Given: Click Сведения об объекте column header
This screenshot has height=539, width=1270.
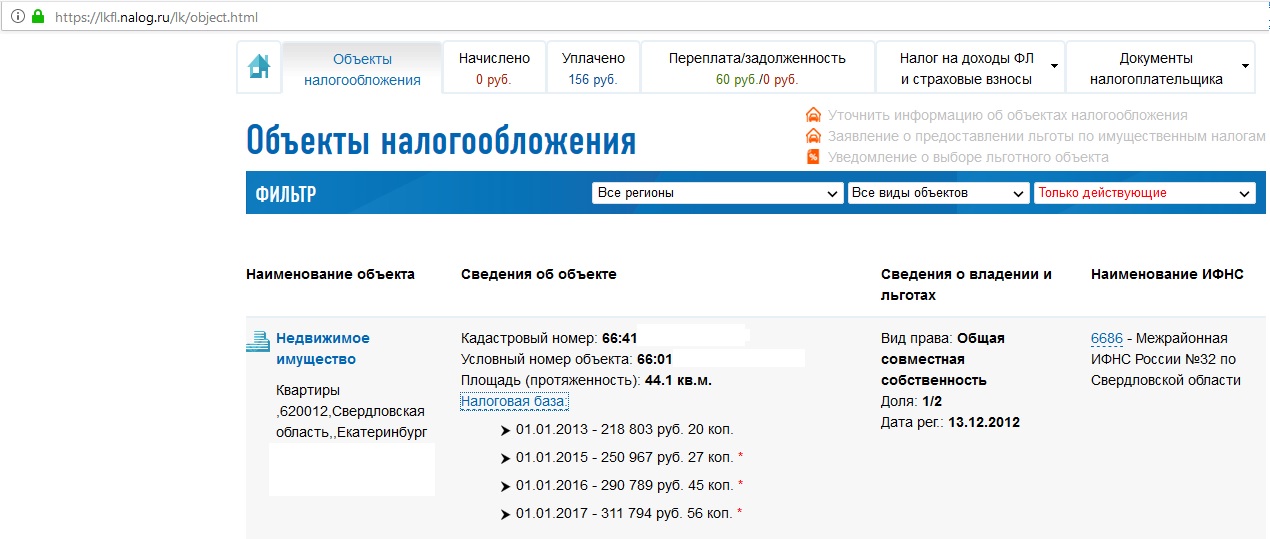Looking at the screenshot, I should point(539,274).
